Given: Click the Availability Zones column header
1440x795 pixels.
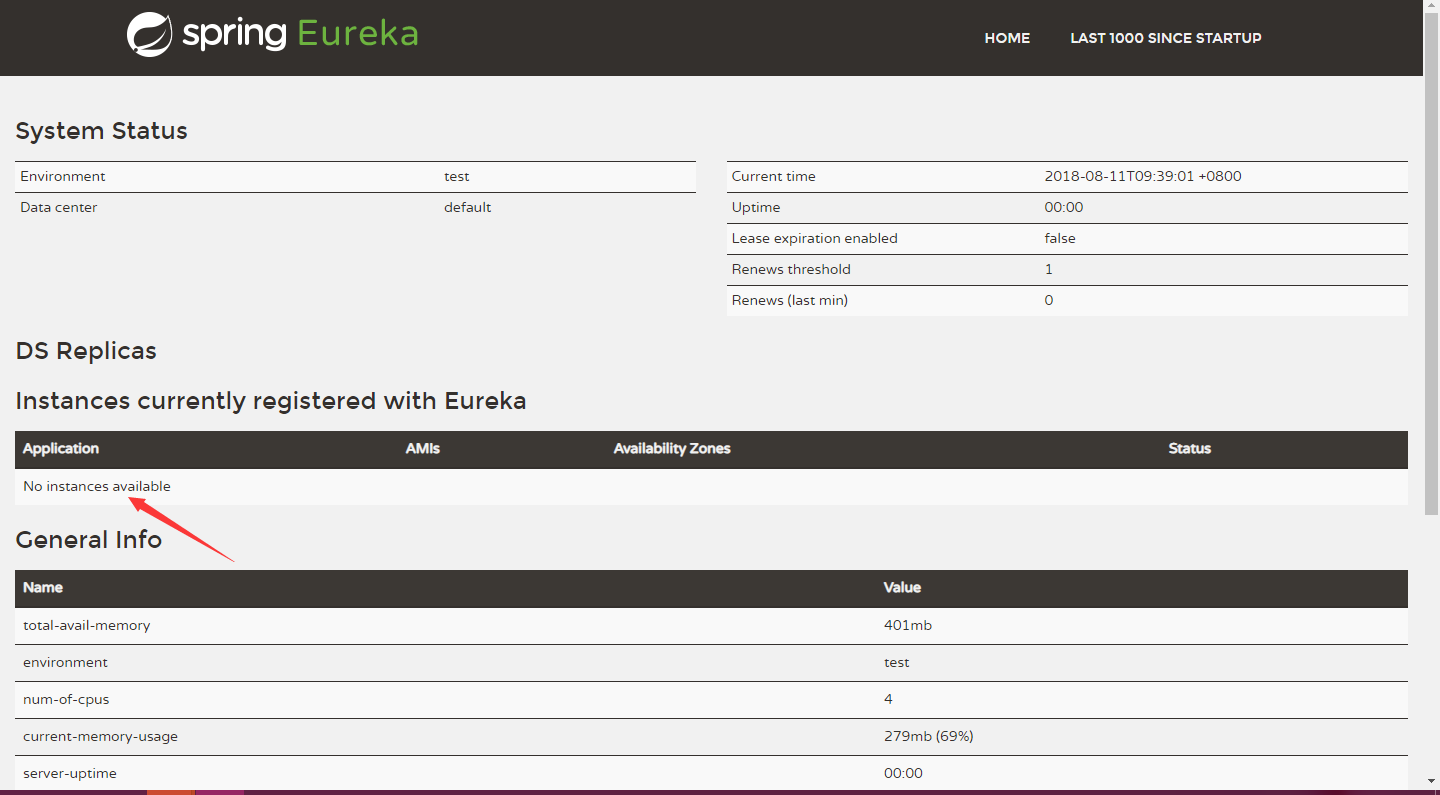Looking at the screenshot, I should 672,448.
